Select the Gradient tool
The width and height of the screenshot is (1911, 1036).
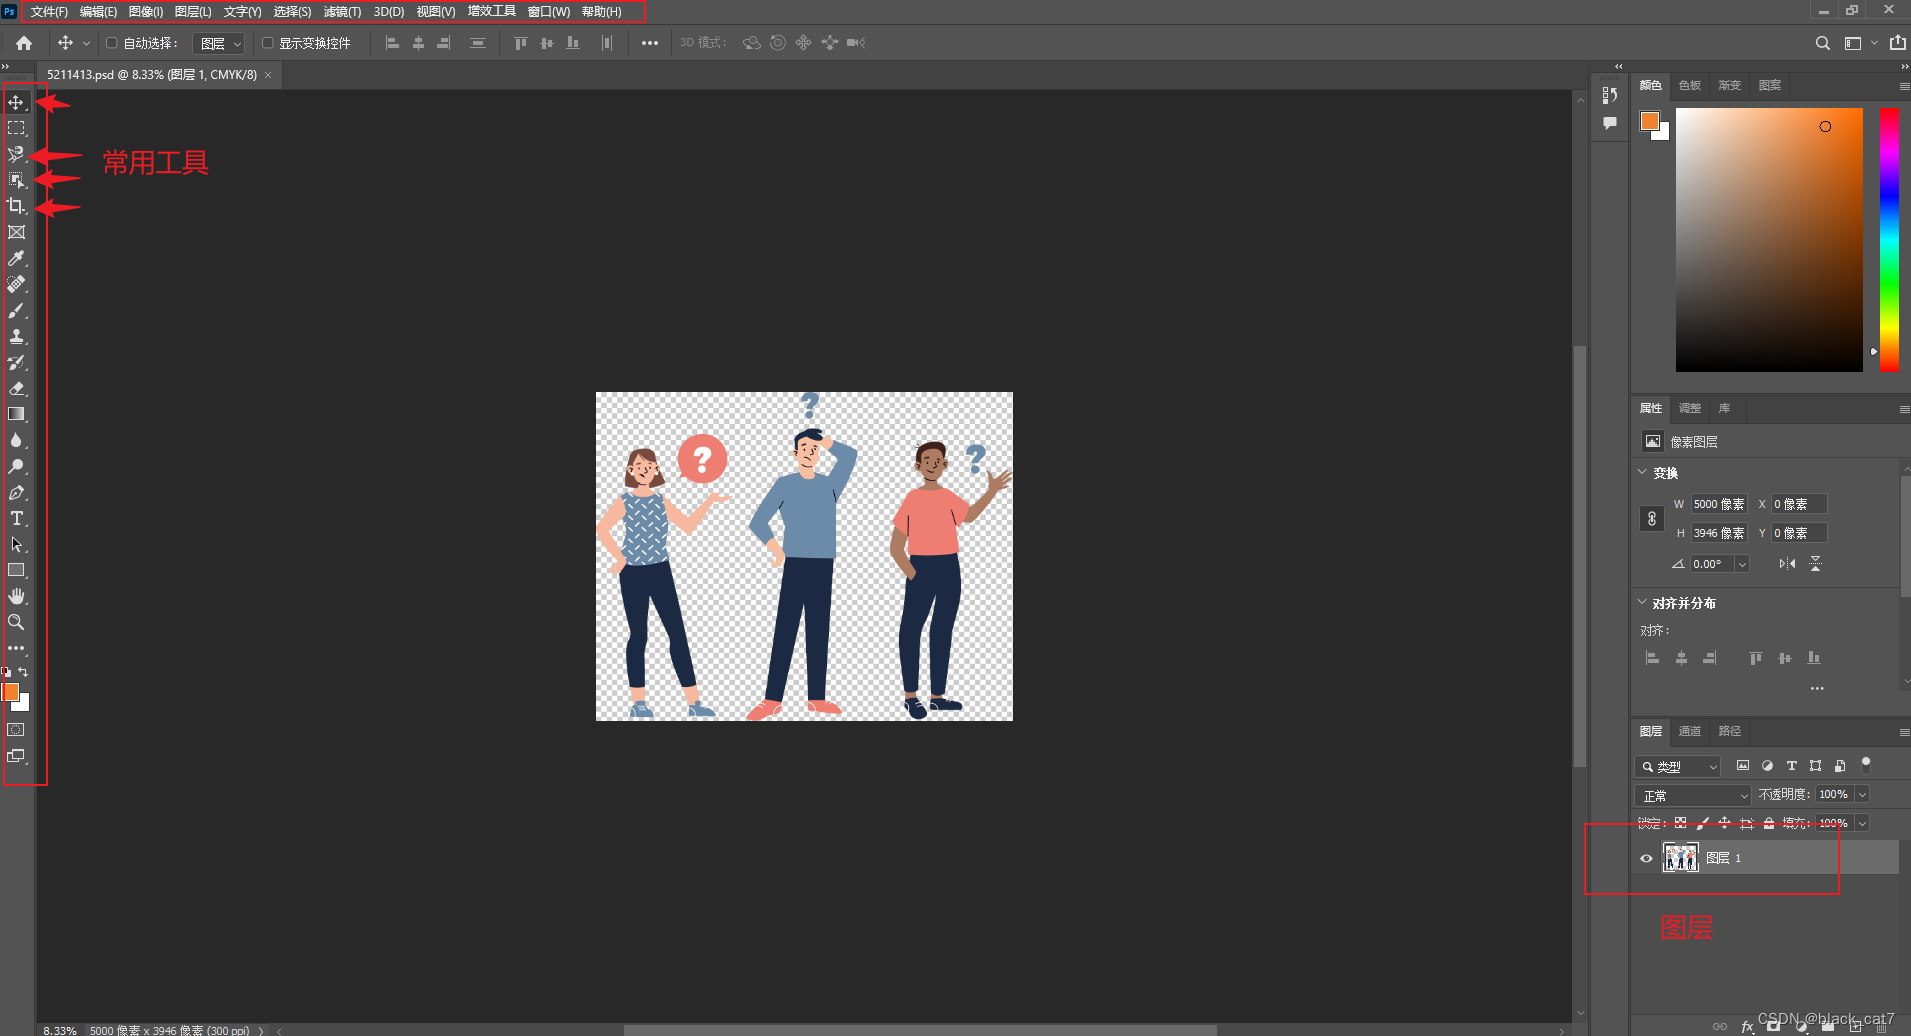16,414
